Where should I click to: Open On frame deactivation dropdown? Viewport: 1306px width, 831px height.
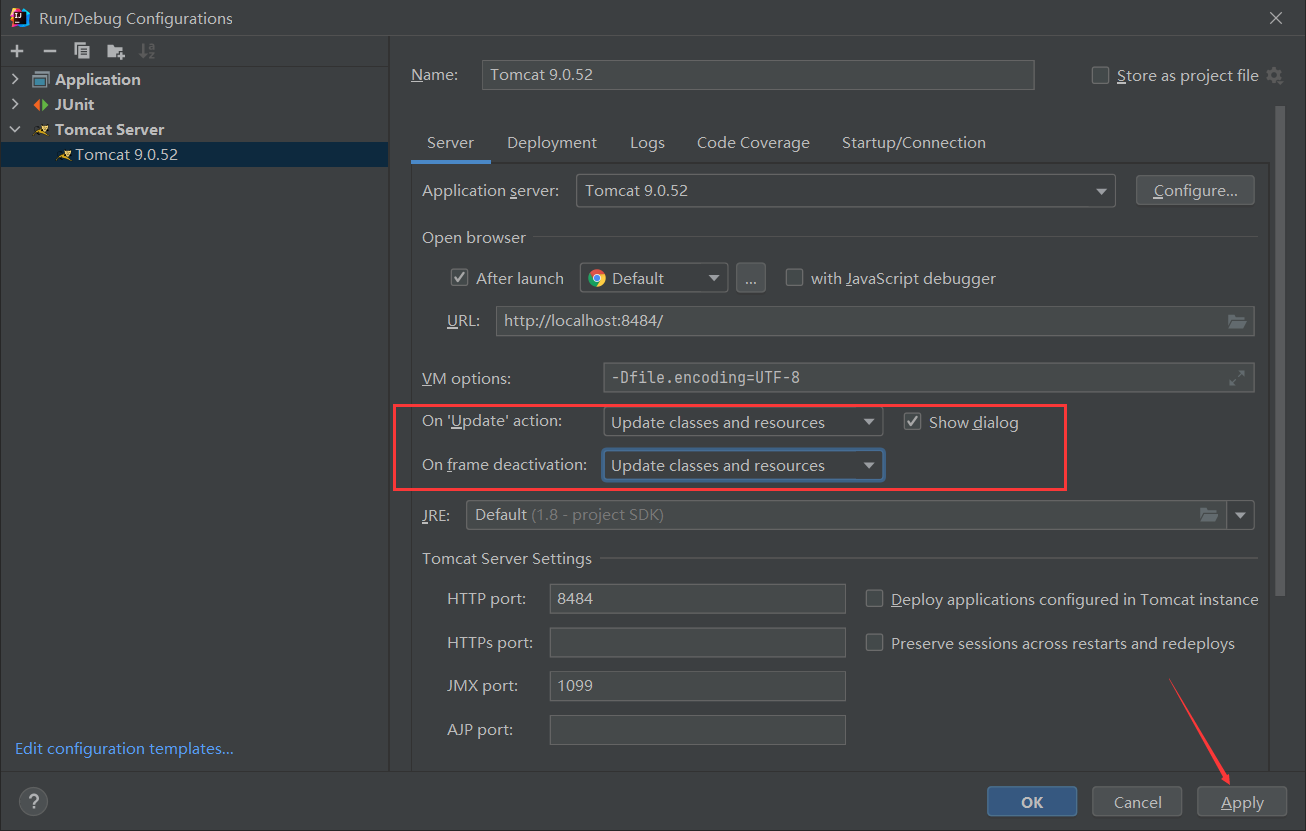coord(743,465)
